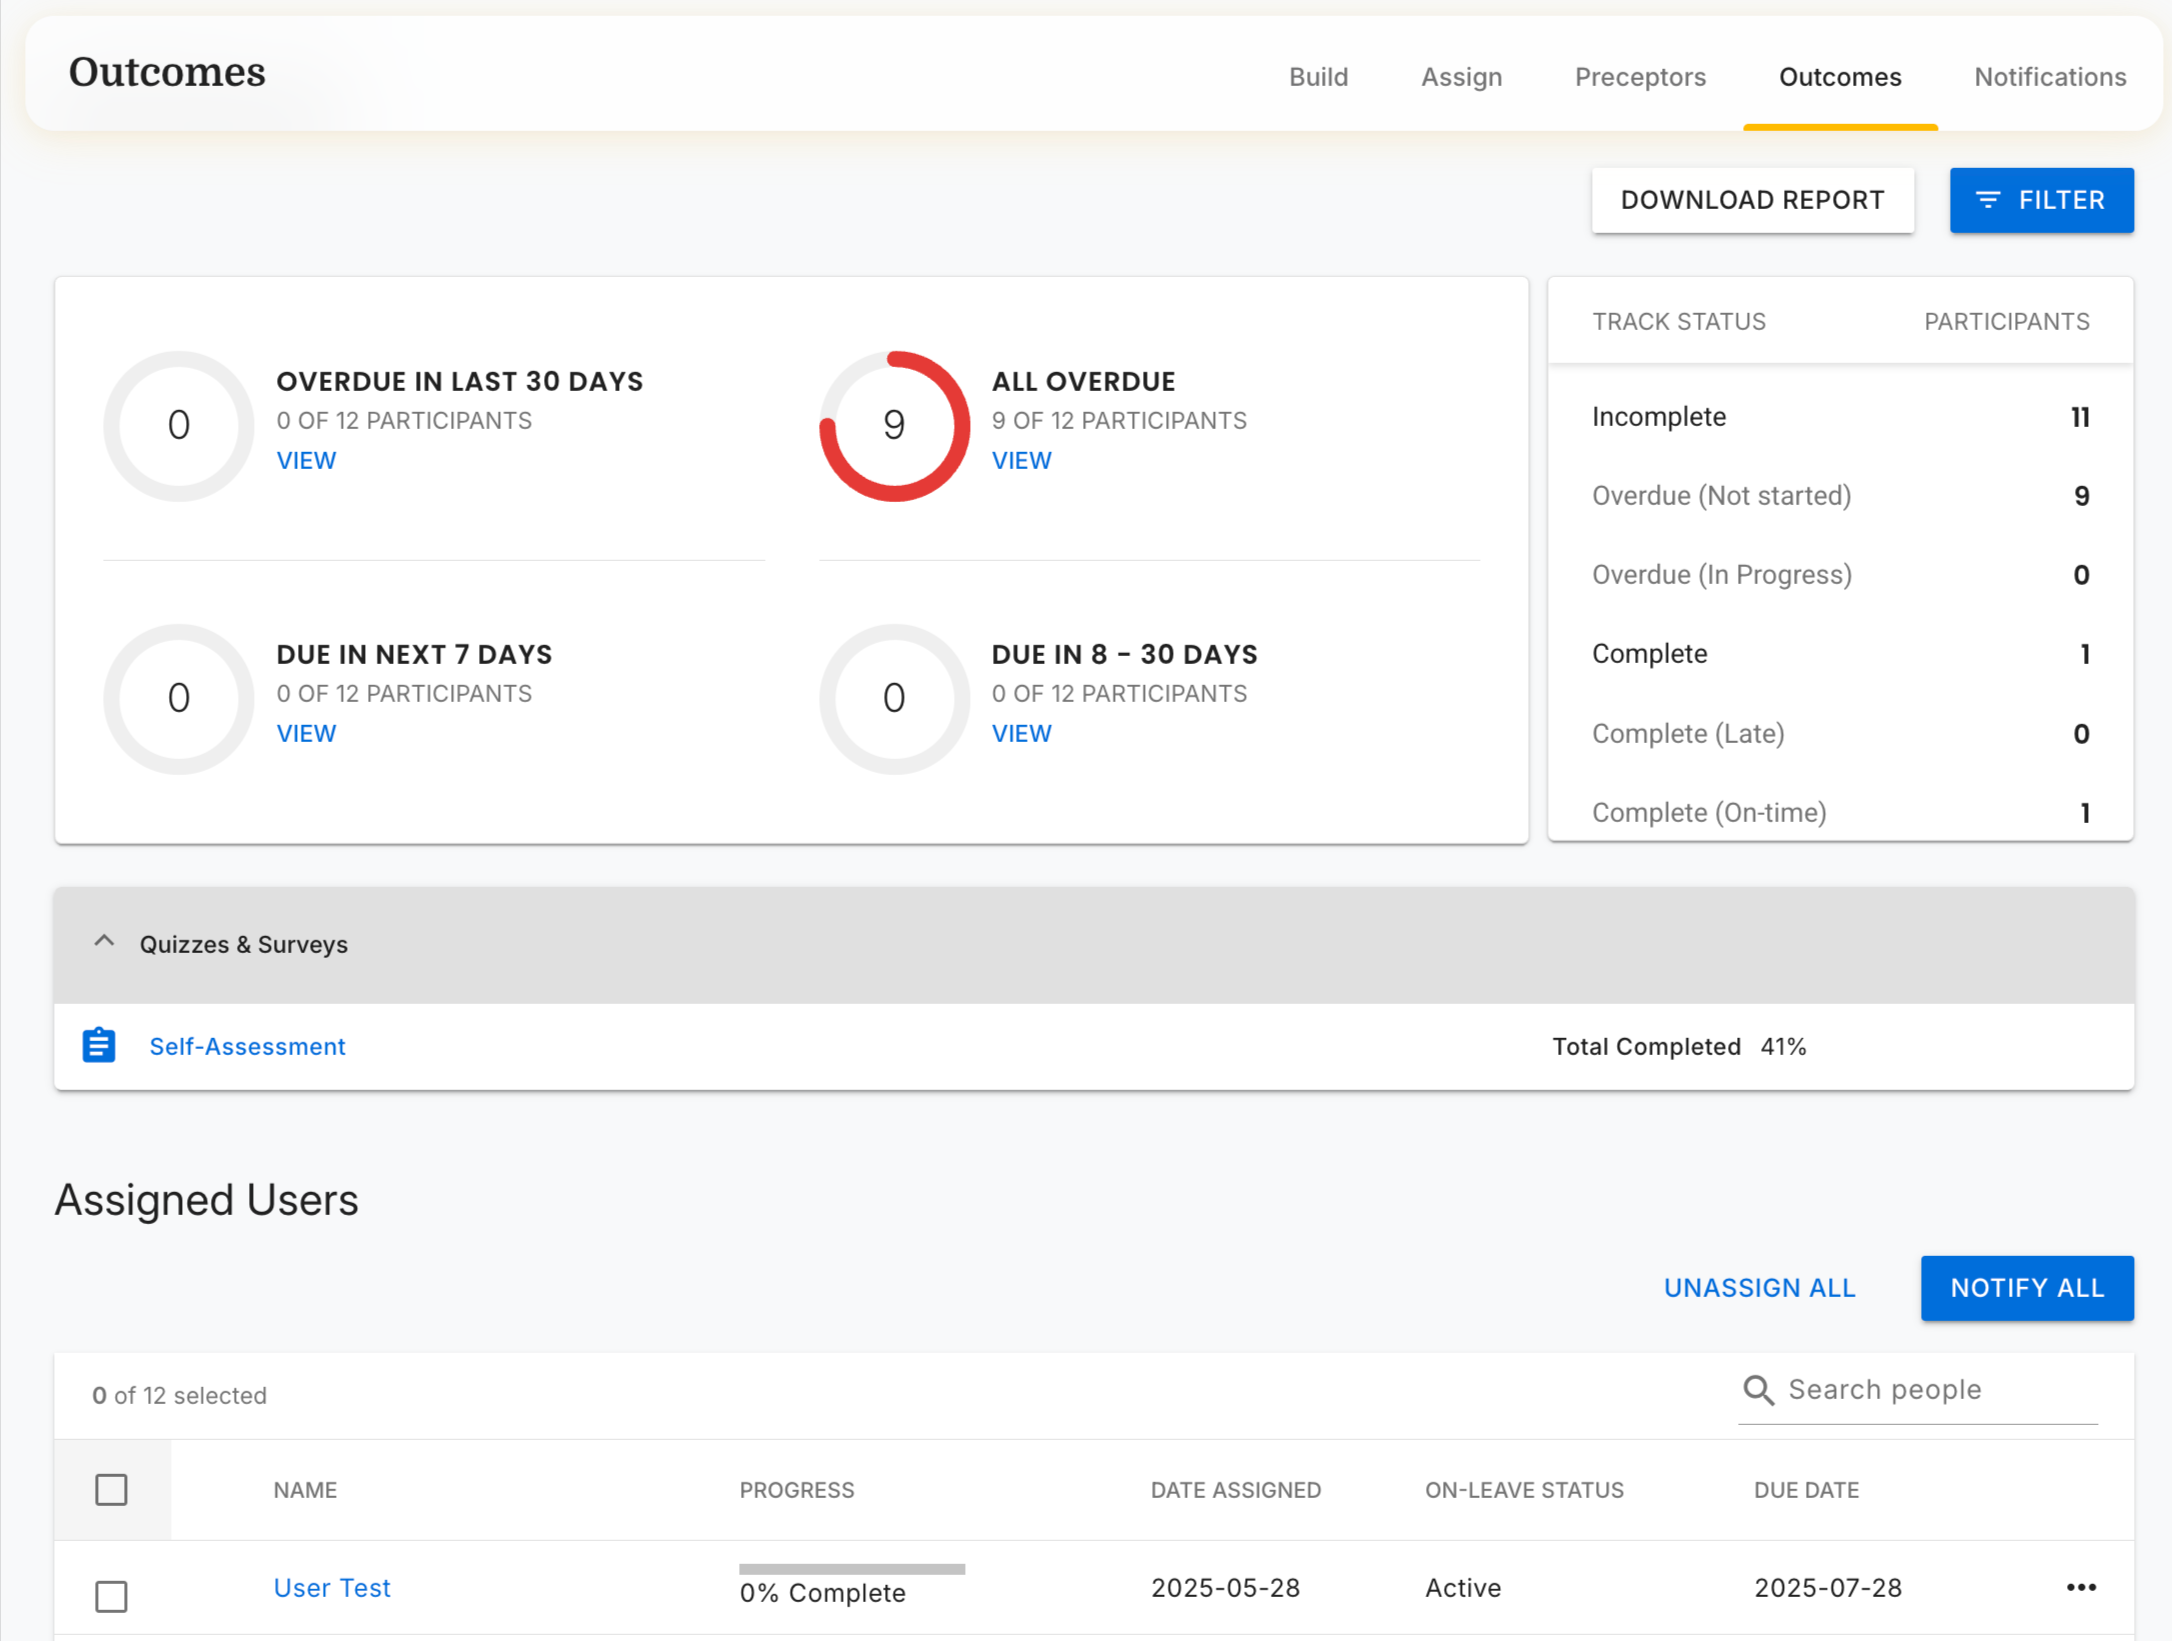Sort by the Due Date column header

pos(1806,1489)
